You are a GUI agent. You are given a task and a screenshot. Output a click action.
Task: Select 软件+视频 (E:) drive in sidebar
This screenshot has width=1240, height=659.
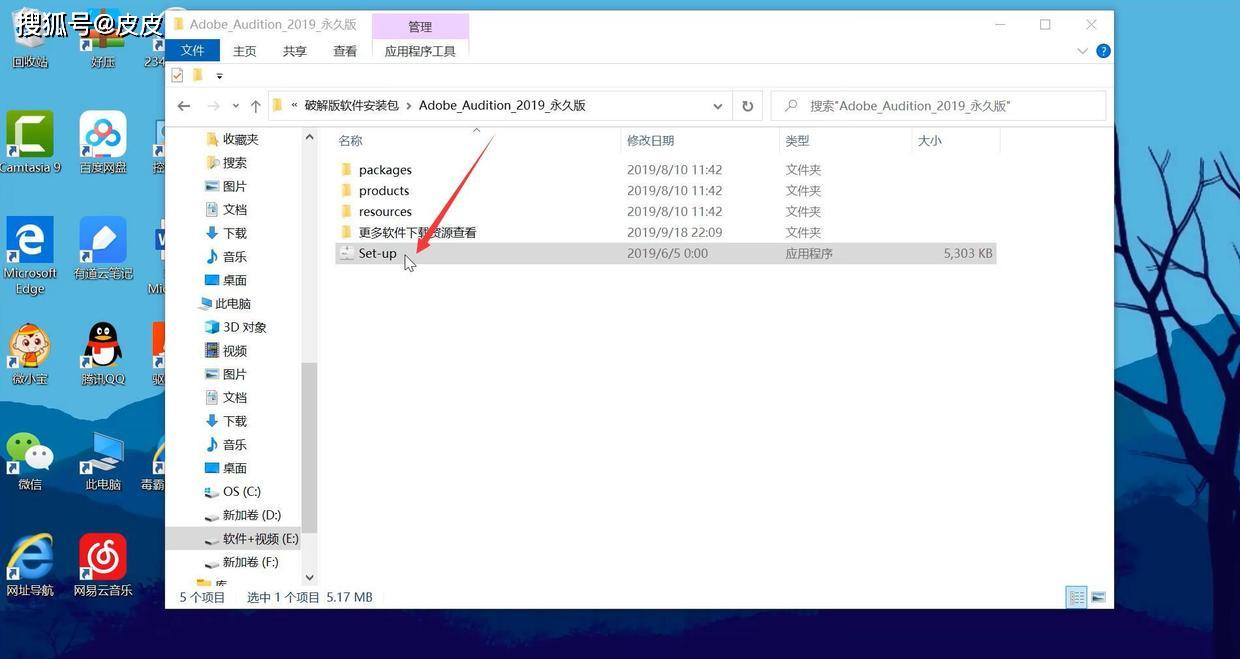(x=259, y=538)
